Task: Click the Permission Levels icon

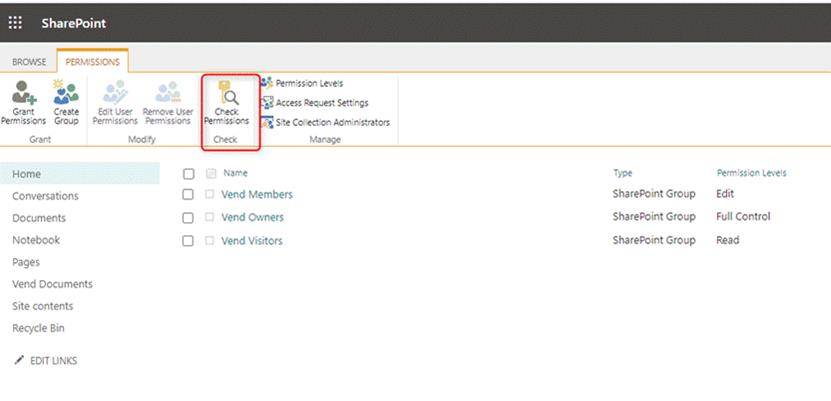Action: [267, 83]
